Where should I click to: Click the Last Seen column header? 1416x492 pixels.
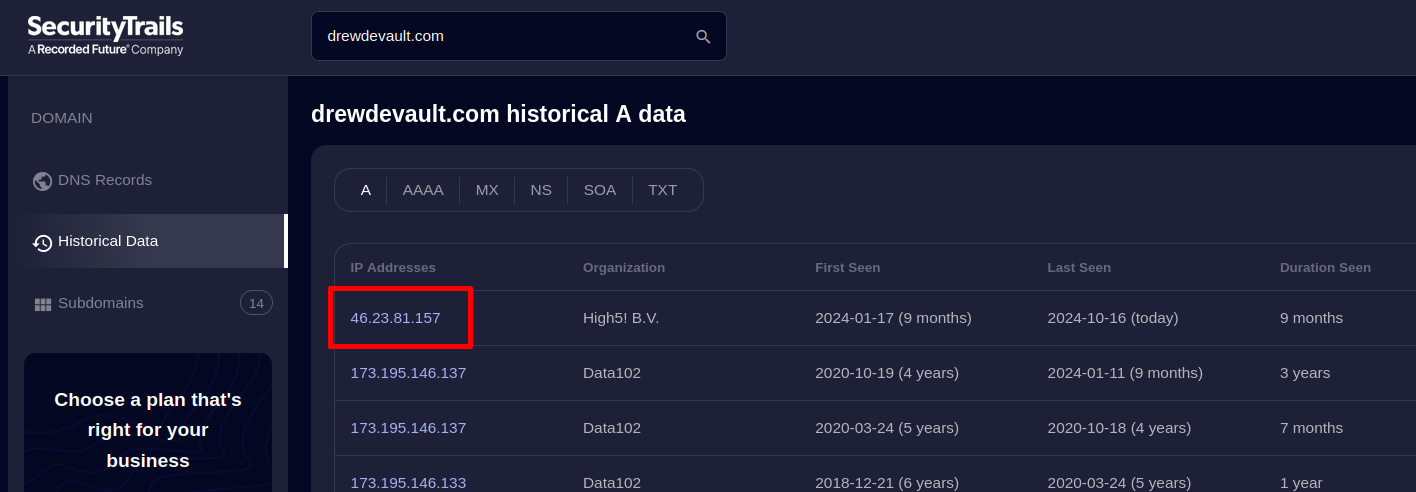(x=1079, y=268)
